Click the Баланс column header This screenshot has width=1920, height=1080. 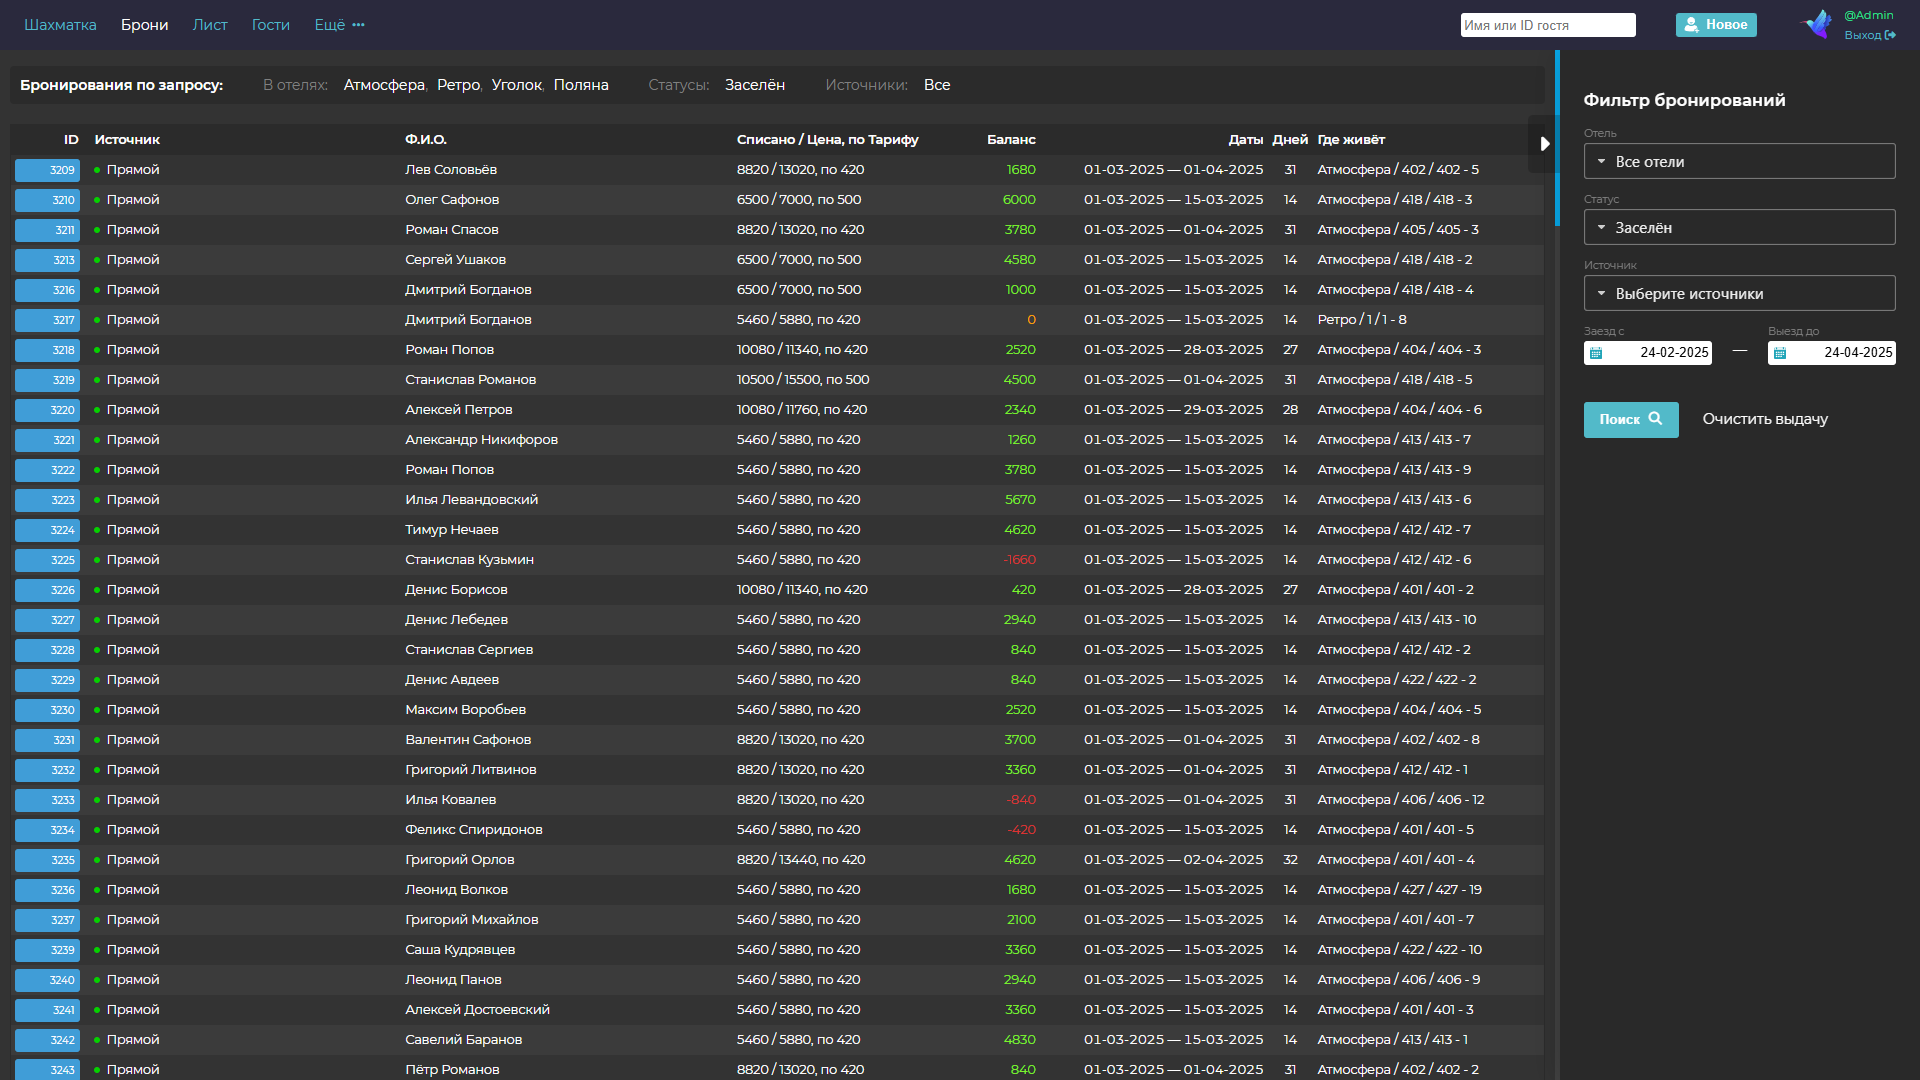1011,140
